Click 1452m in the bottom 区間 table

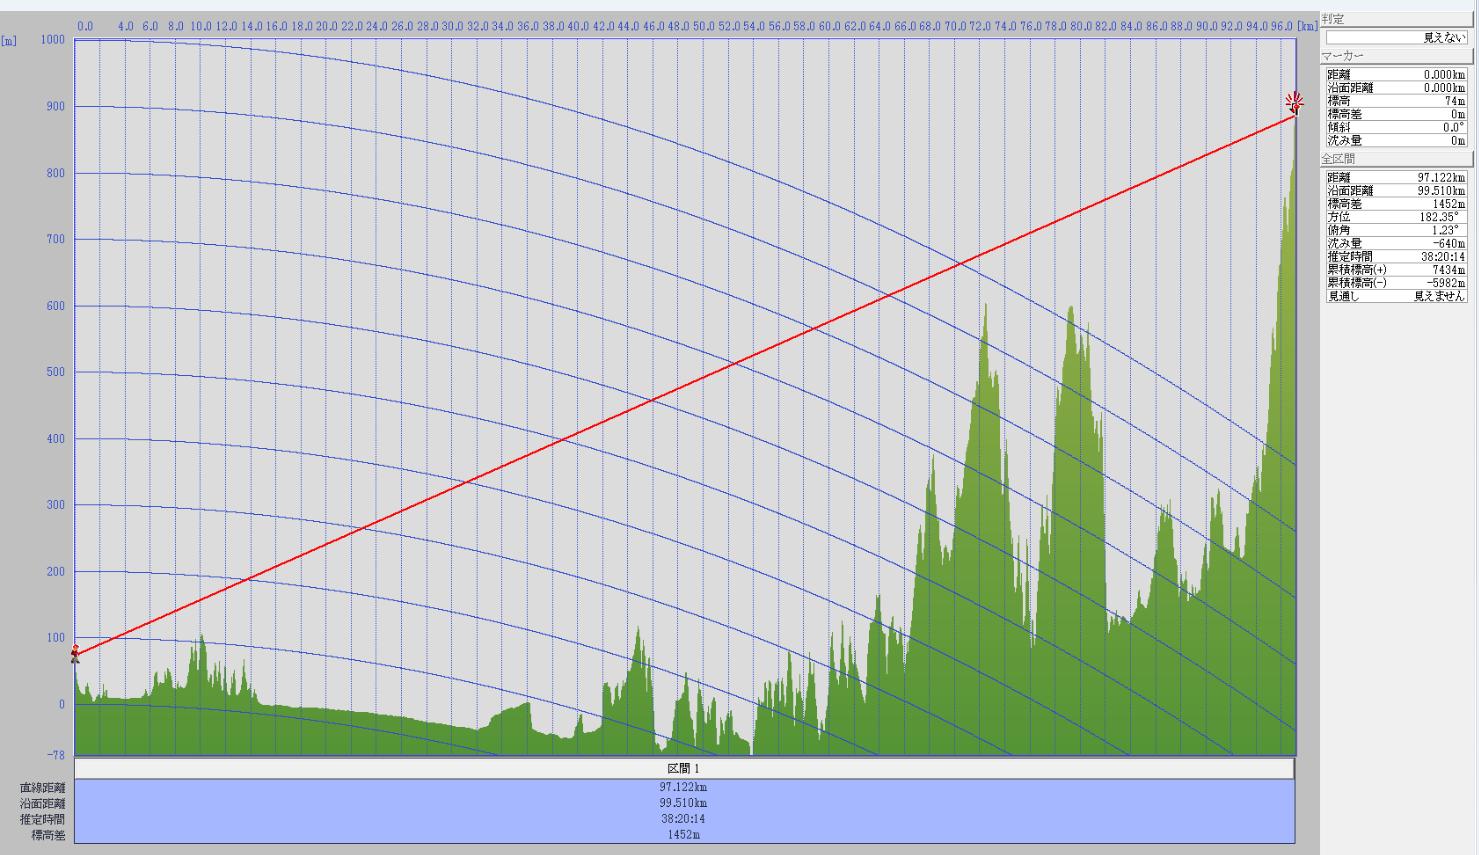(x=684, y=835)
